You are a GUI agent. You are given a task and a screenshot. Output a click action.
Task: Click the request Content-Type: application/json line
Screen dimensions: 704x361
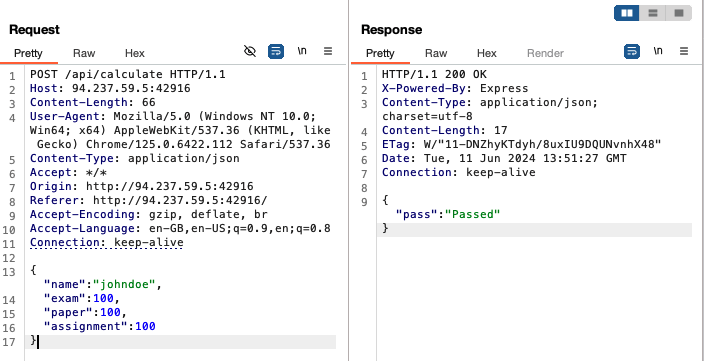coord(135,158)
